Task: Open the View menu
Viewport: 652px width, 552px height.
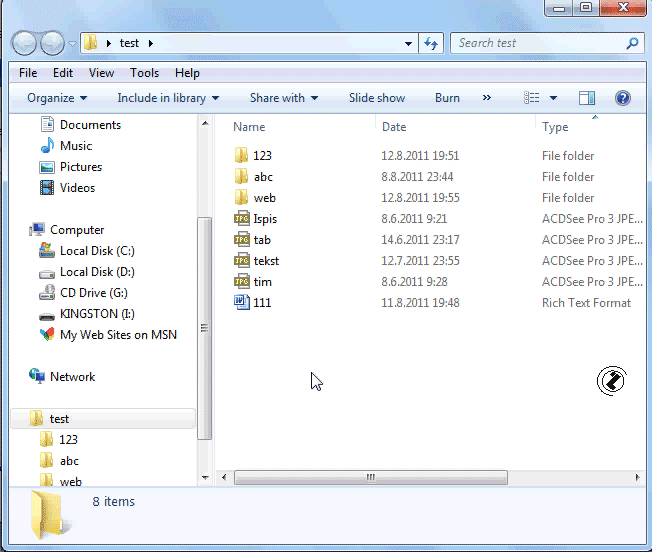Action: click(101, 73)
